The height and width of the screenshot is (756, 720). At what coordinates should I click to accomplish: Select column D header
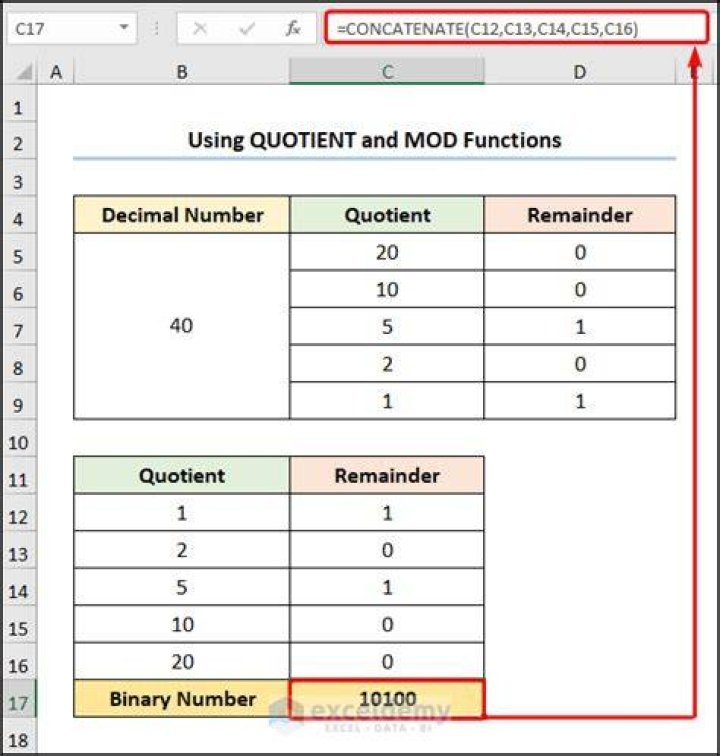[580, 72]
